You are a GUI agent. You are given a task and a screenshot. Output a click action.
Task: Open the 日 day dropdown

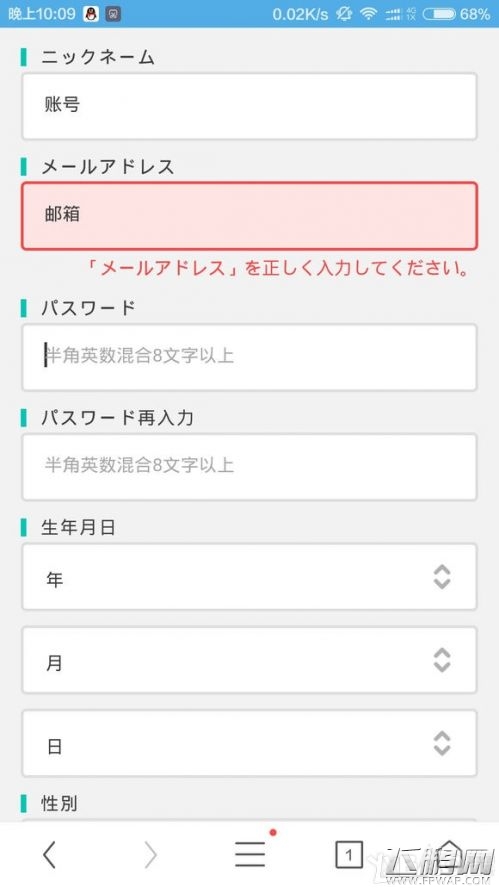coord(249,743)
